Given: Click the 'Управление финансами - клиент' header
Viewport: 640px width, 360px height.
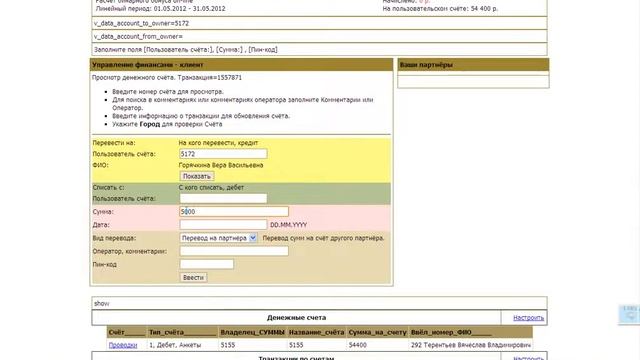Looking at the screenshot, I should point(242,65).
